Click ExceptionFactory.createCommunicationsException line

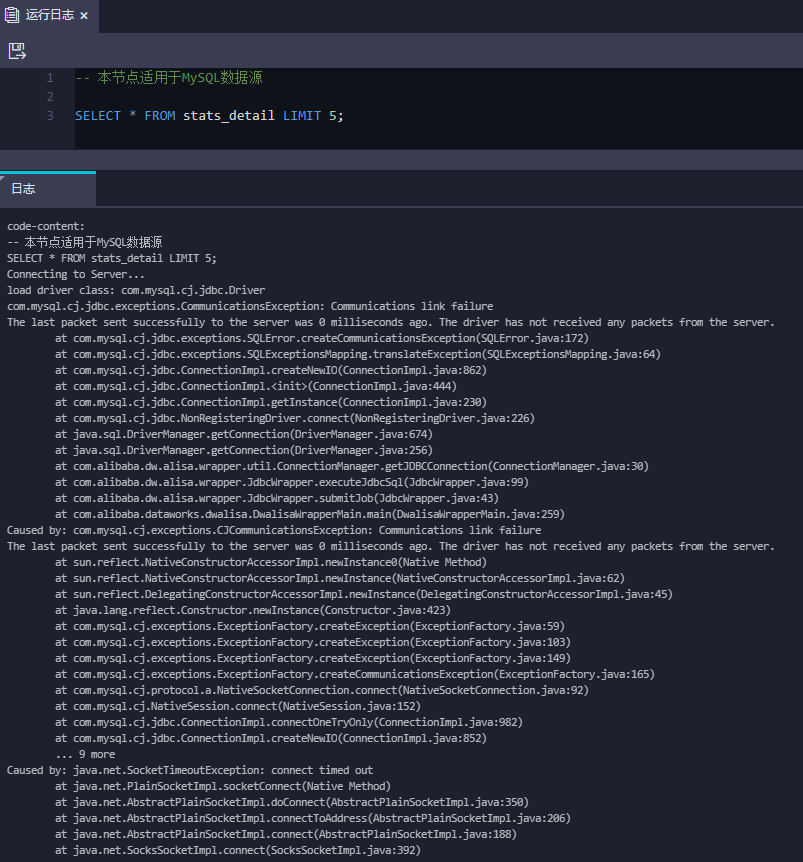tap(355, 673)
